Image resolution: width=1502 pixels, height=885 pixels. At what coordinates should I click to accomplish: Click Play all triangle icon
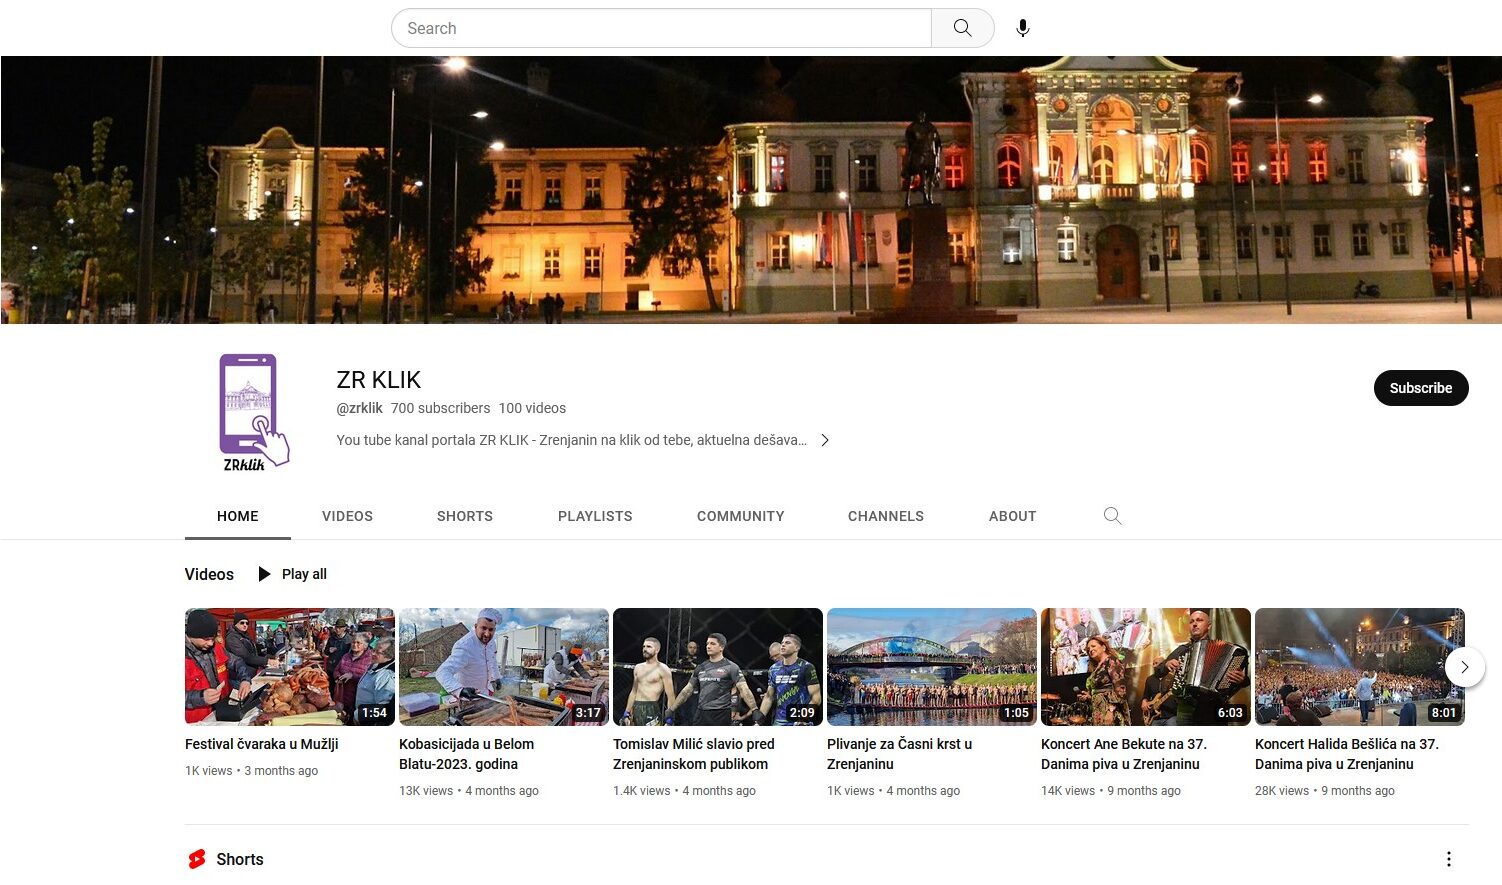(x=264, y=574)
